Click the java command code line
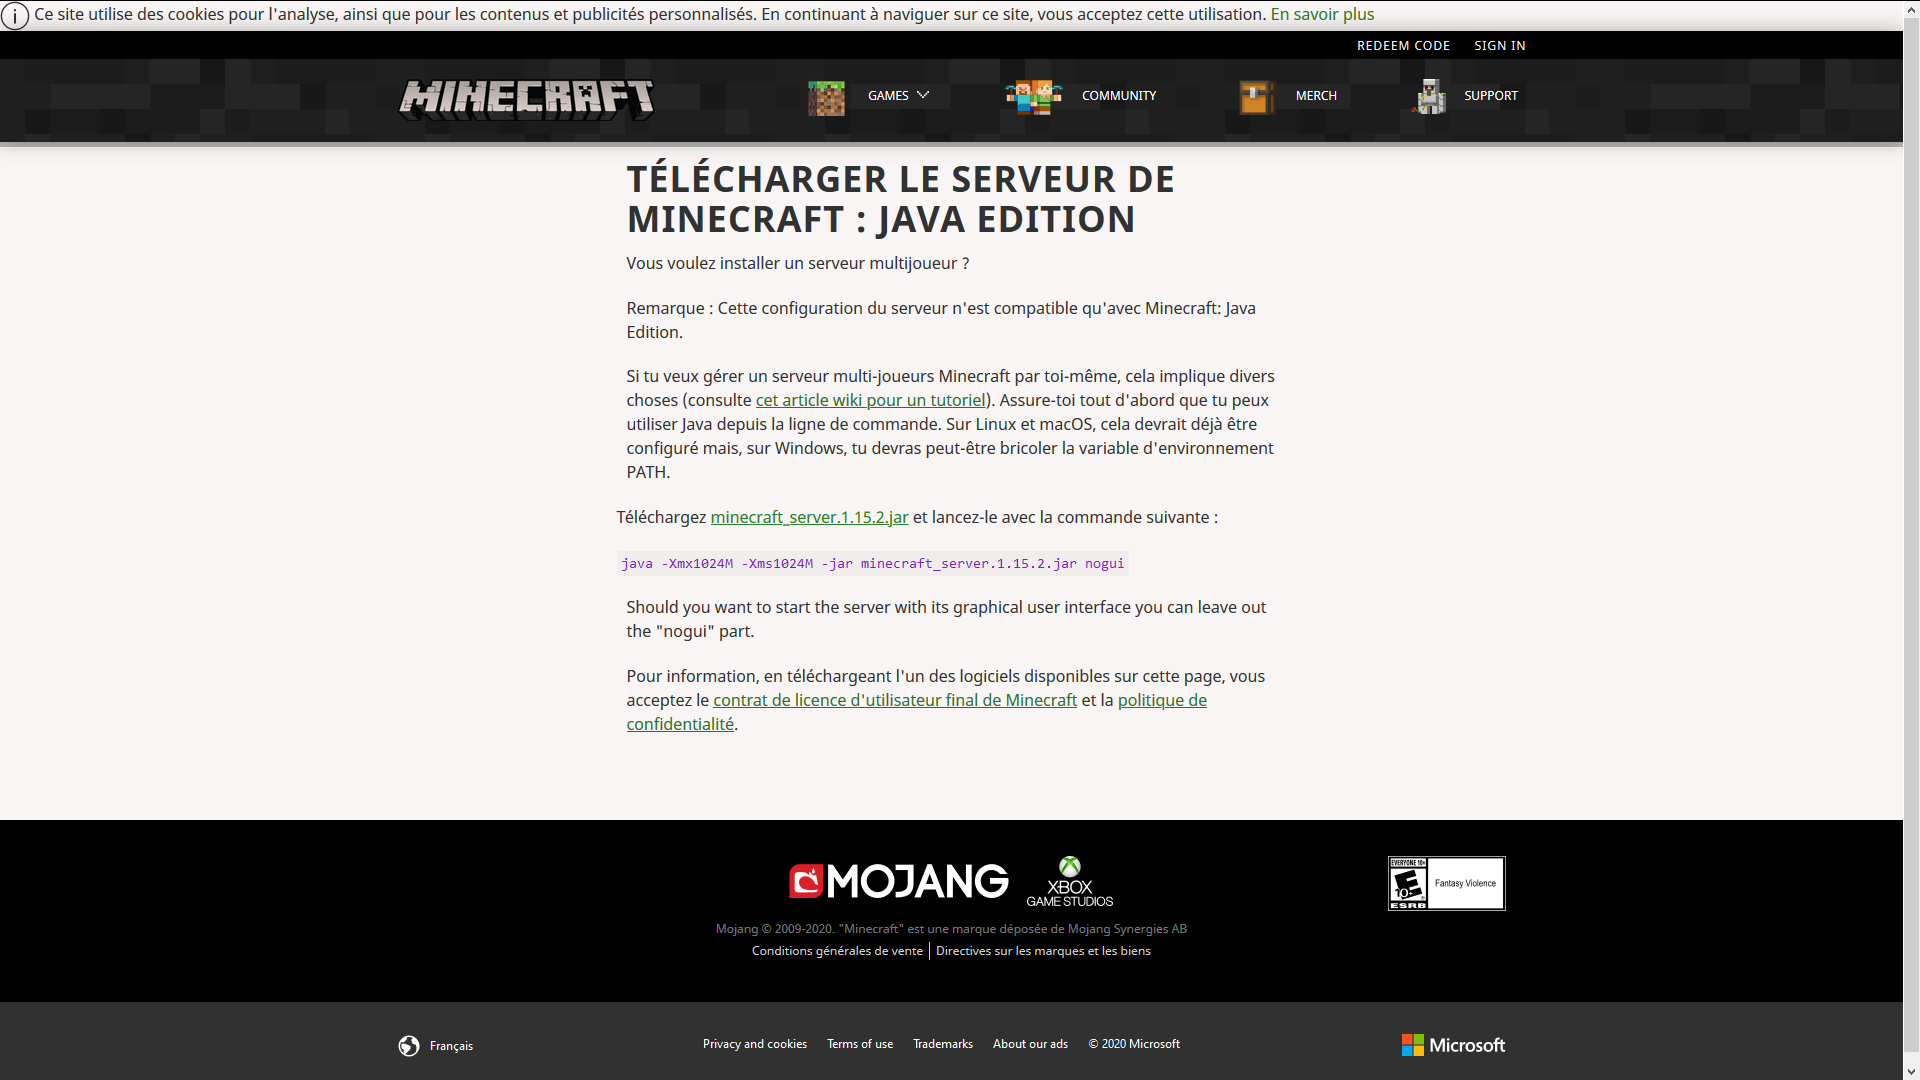The image size is (1920, 1080). pyautogui.click(x=872, y=564)
